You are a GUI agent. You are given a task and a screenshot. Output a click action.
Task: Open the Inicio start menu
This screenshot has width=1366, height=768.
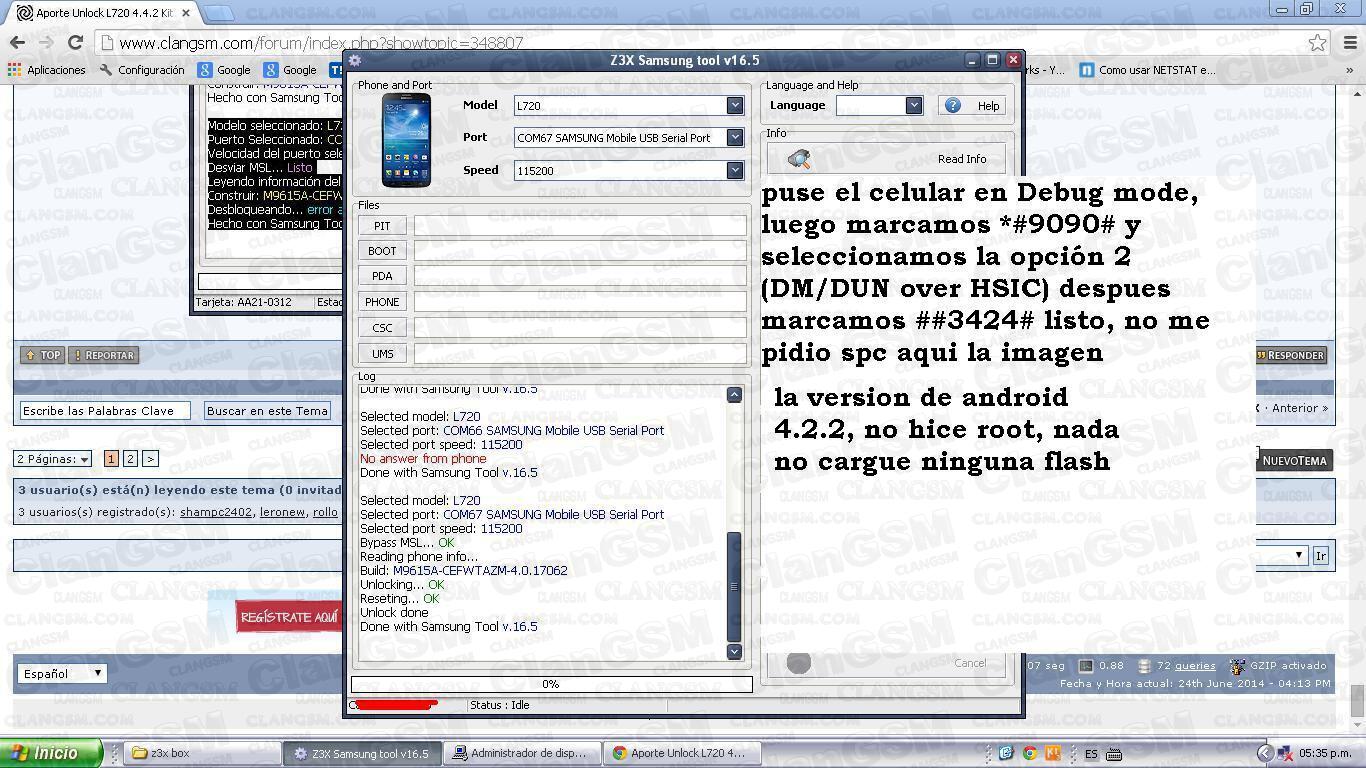51,753
